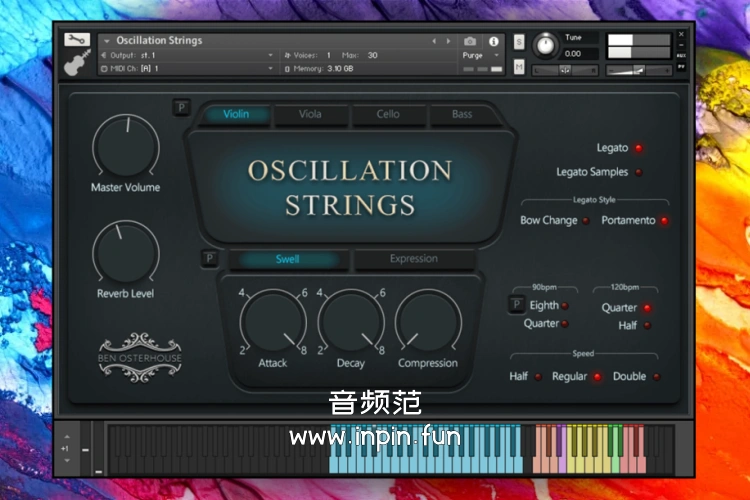Click the P button beside Swell tab

point(209,258)
